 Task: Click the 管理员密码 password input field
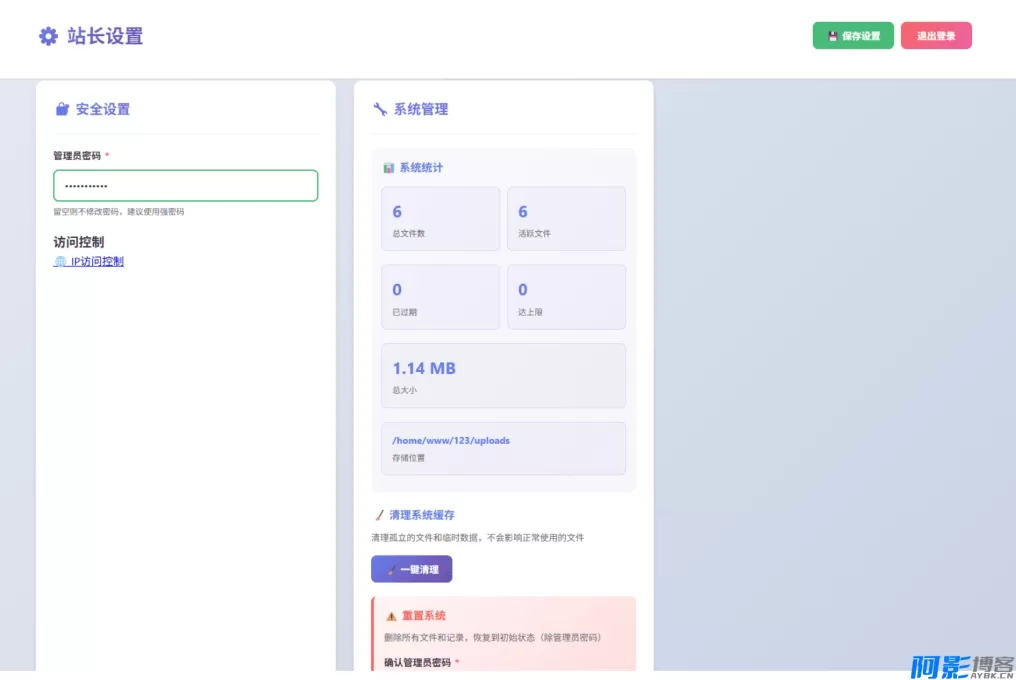click(185, 185)
